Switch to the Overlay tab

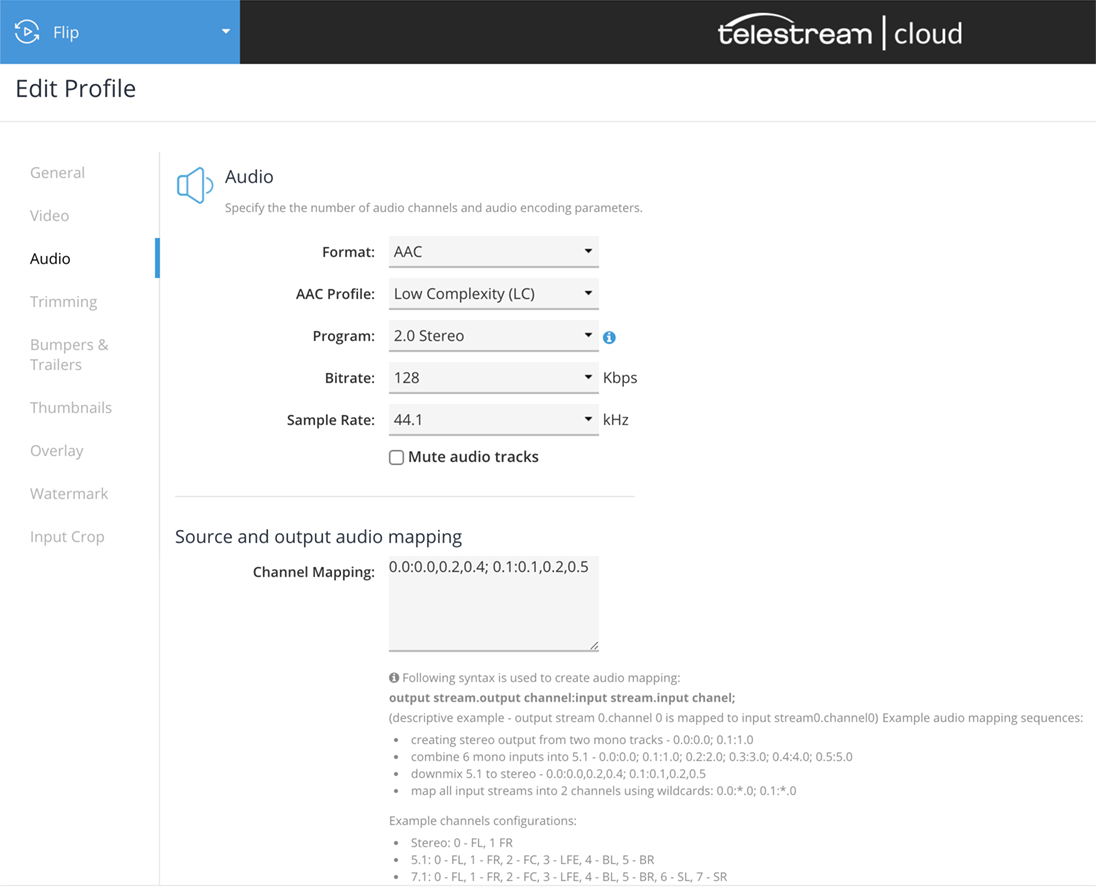(x=57, y=451)
